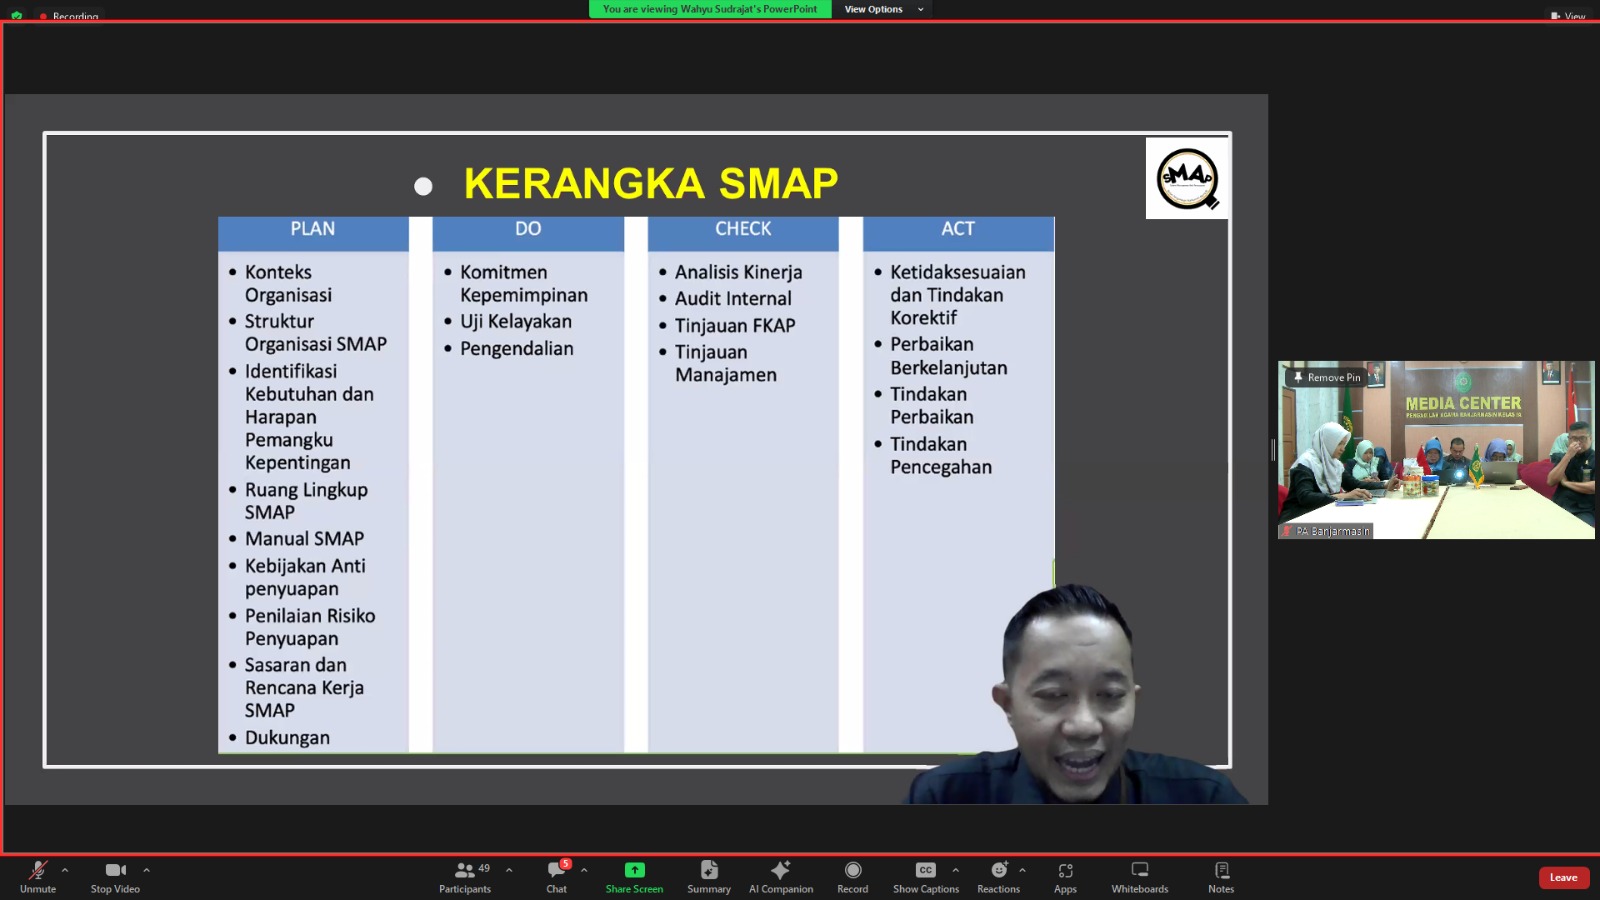Select the PA Banjarmasin video thumbnail
This screenshot has width=1600, height=900.
point(1436,460)
